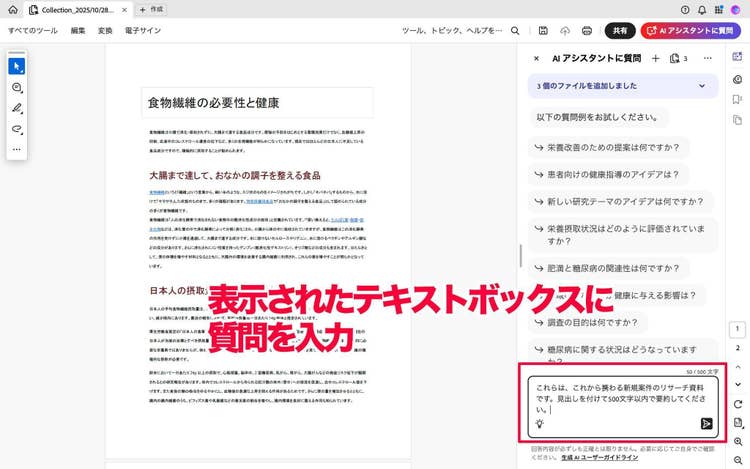Viewport: 750px width, 469px height.
Task: Click the printer icon
Action: click(x=586, y=31)
